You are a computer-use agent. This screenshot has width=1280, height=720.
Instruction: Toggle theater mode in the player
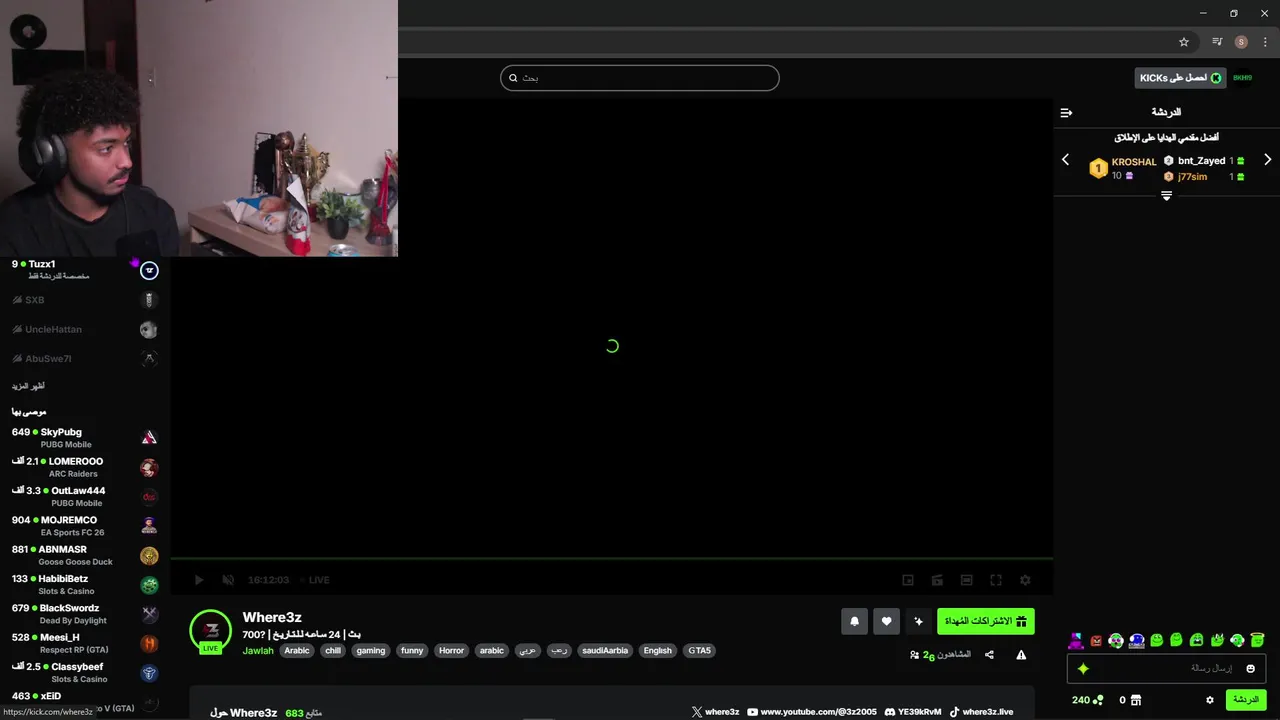pos(966,580)
